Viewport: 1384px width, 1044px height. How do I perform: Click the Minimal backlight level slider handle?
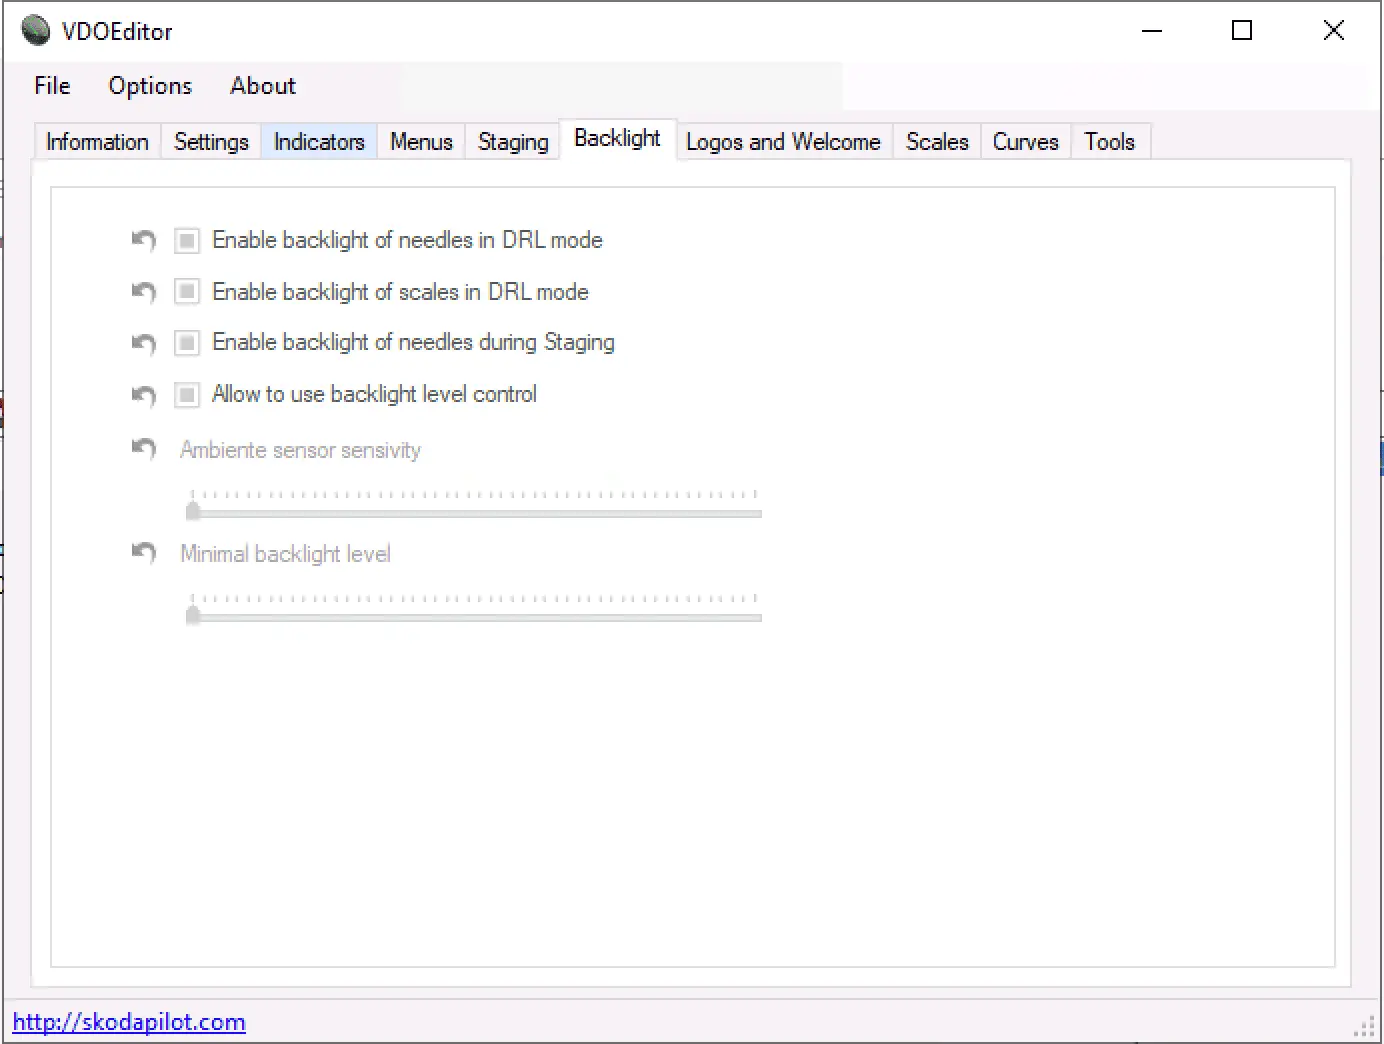tap(194, 615)
